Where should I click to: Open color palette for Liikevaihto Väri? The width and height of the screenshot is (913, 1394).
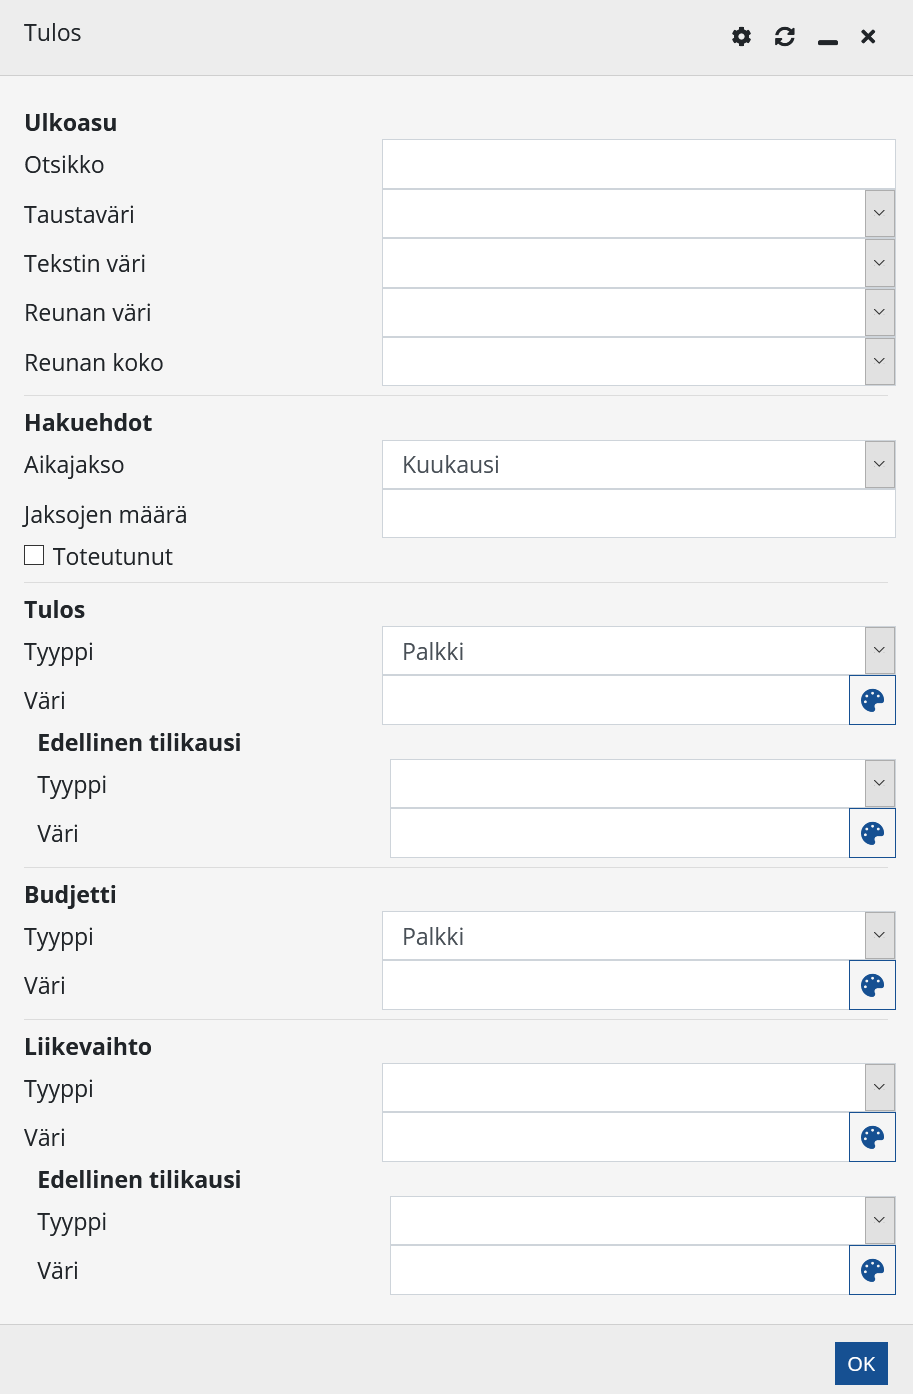pos(872,1137)
